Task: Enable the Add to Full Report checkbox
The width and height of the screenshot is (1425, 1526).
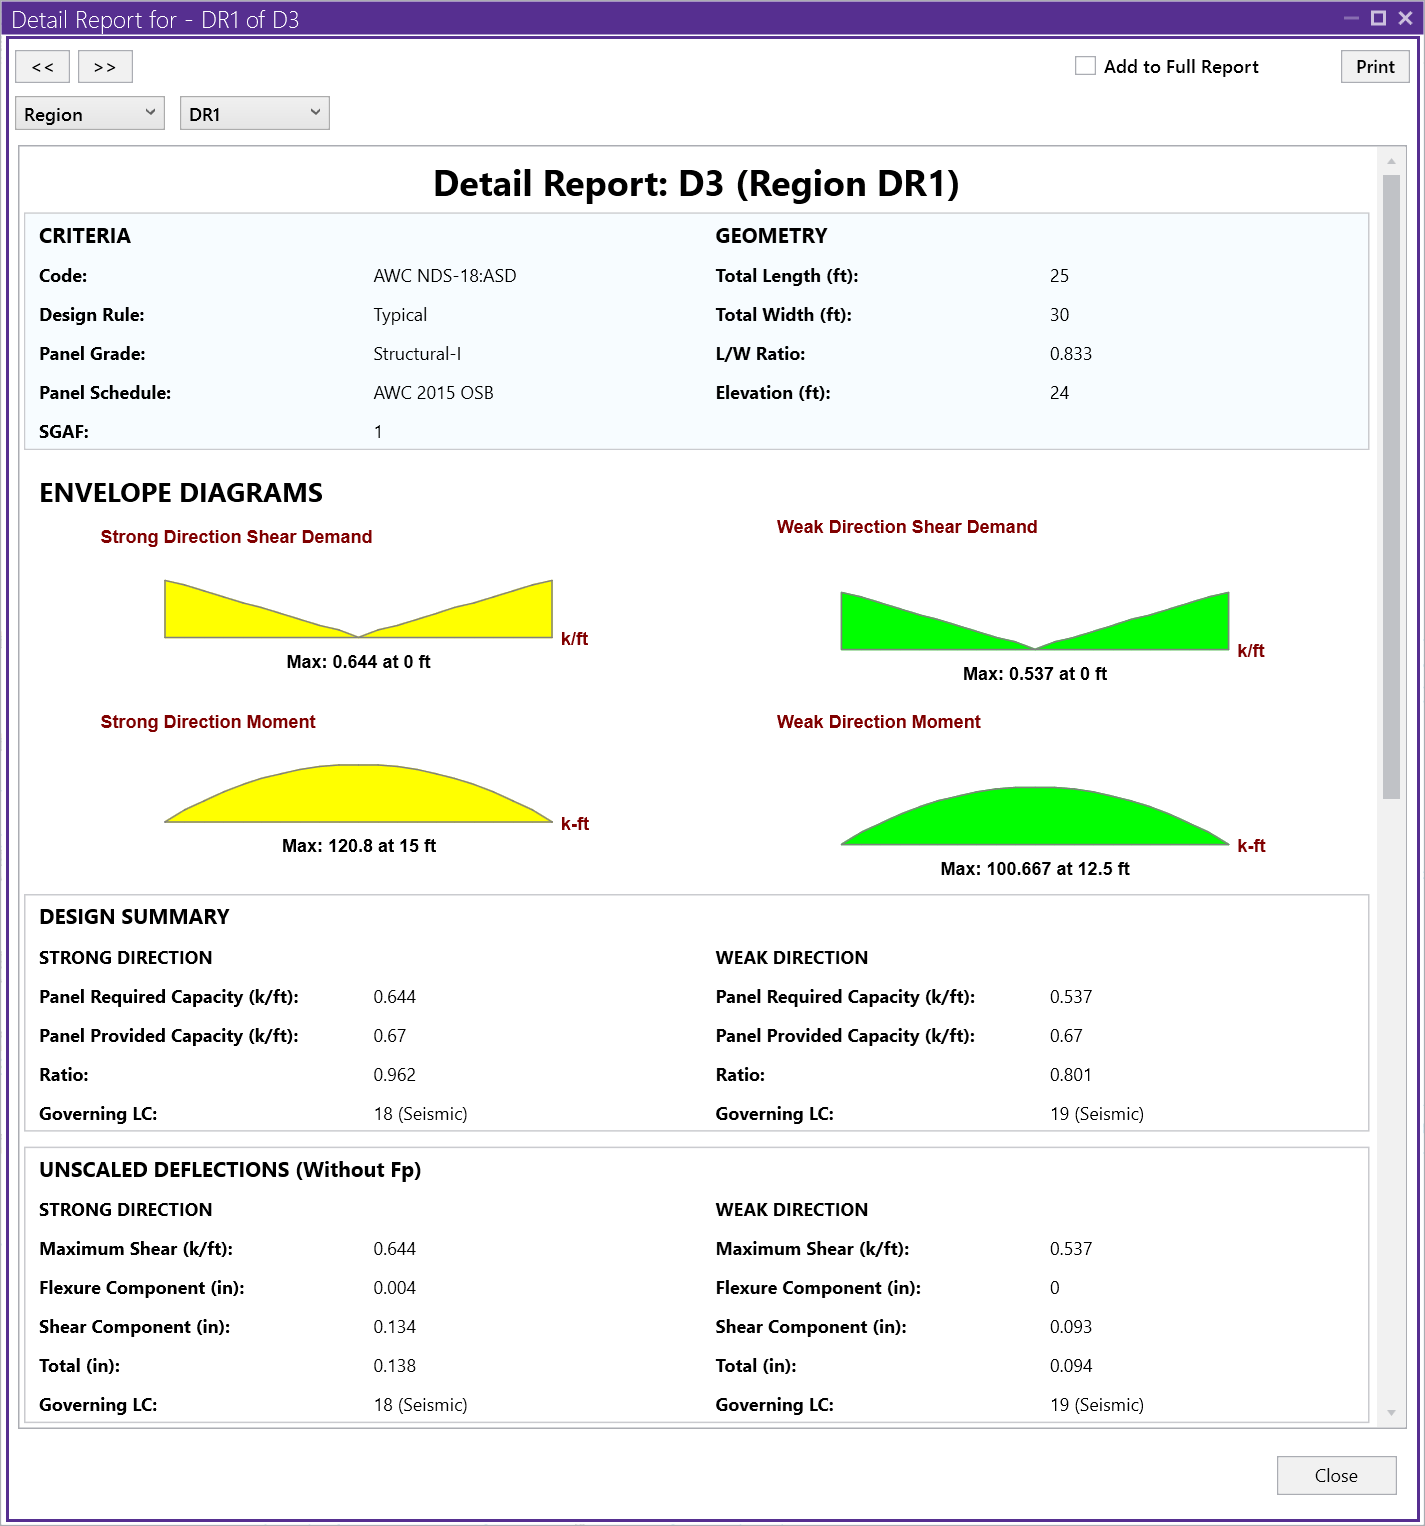Action: [1085, 66]
